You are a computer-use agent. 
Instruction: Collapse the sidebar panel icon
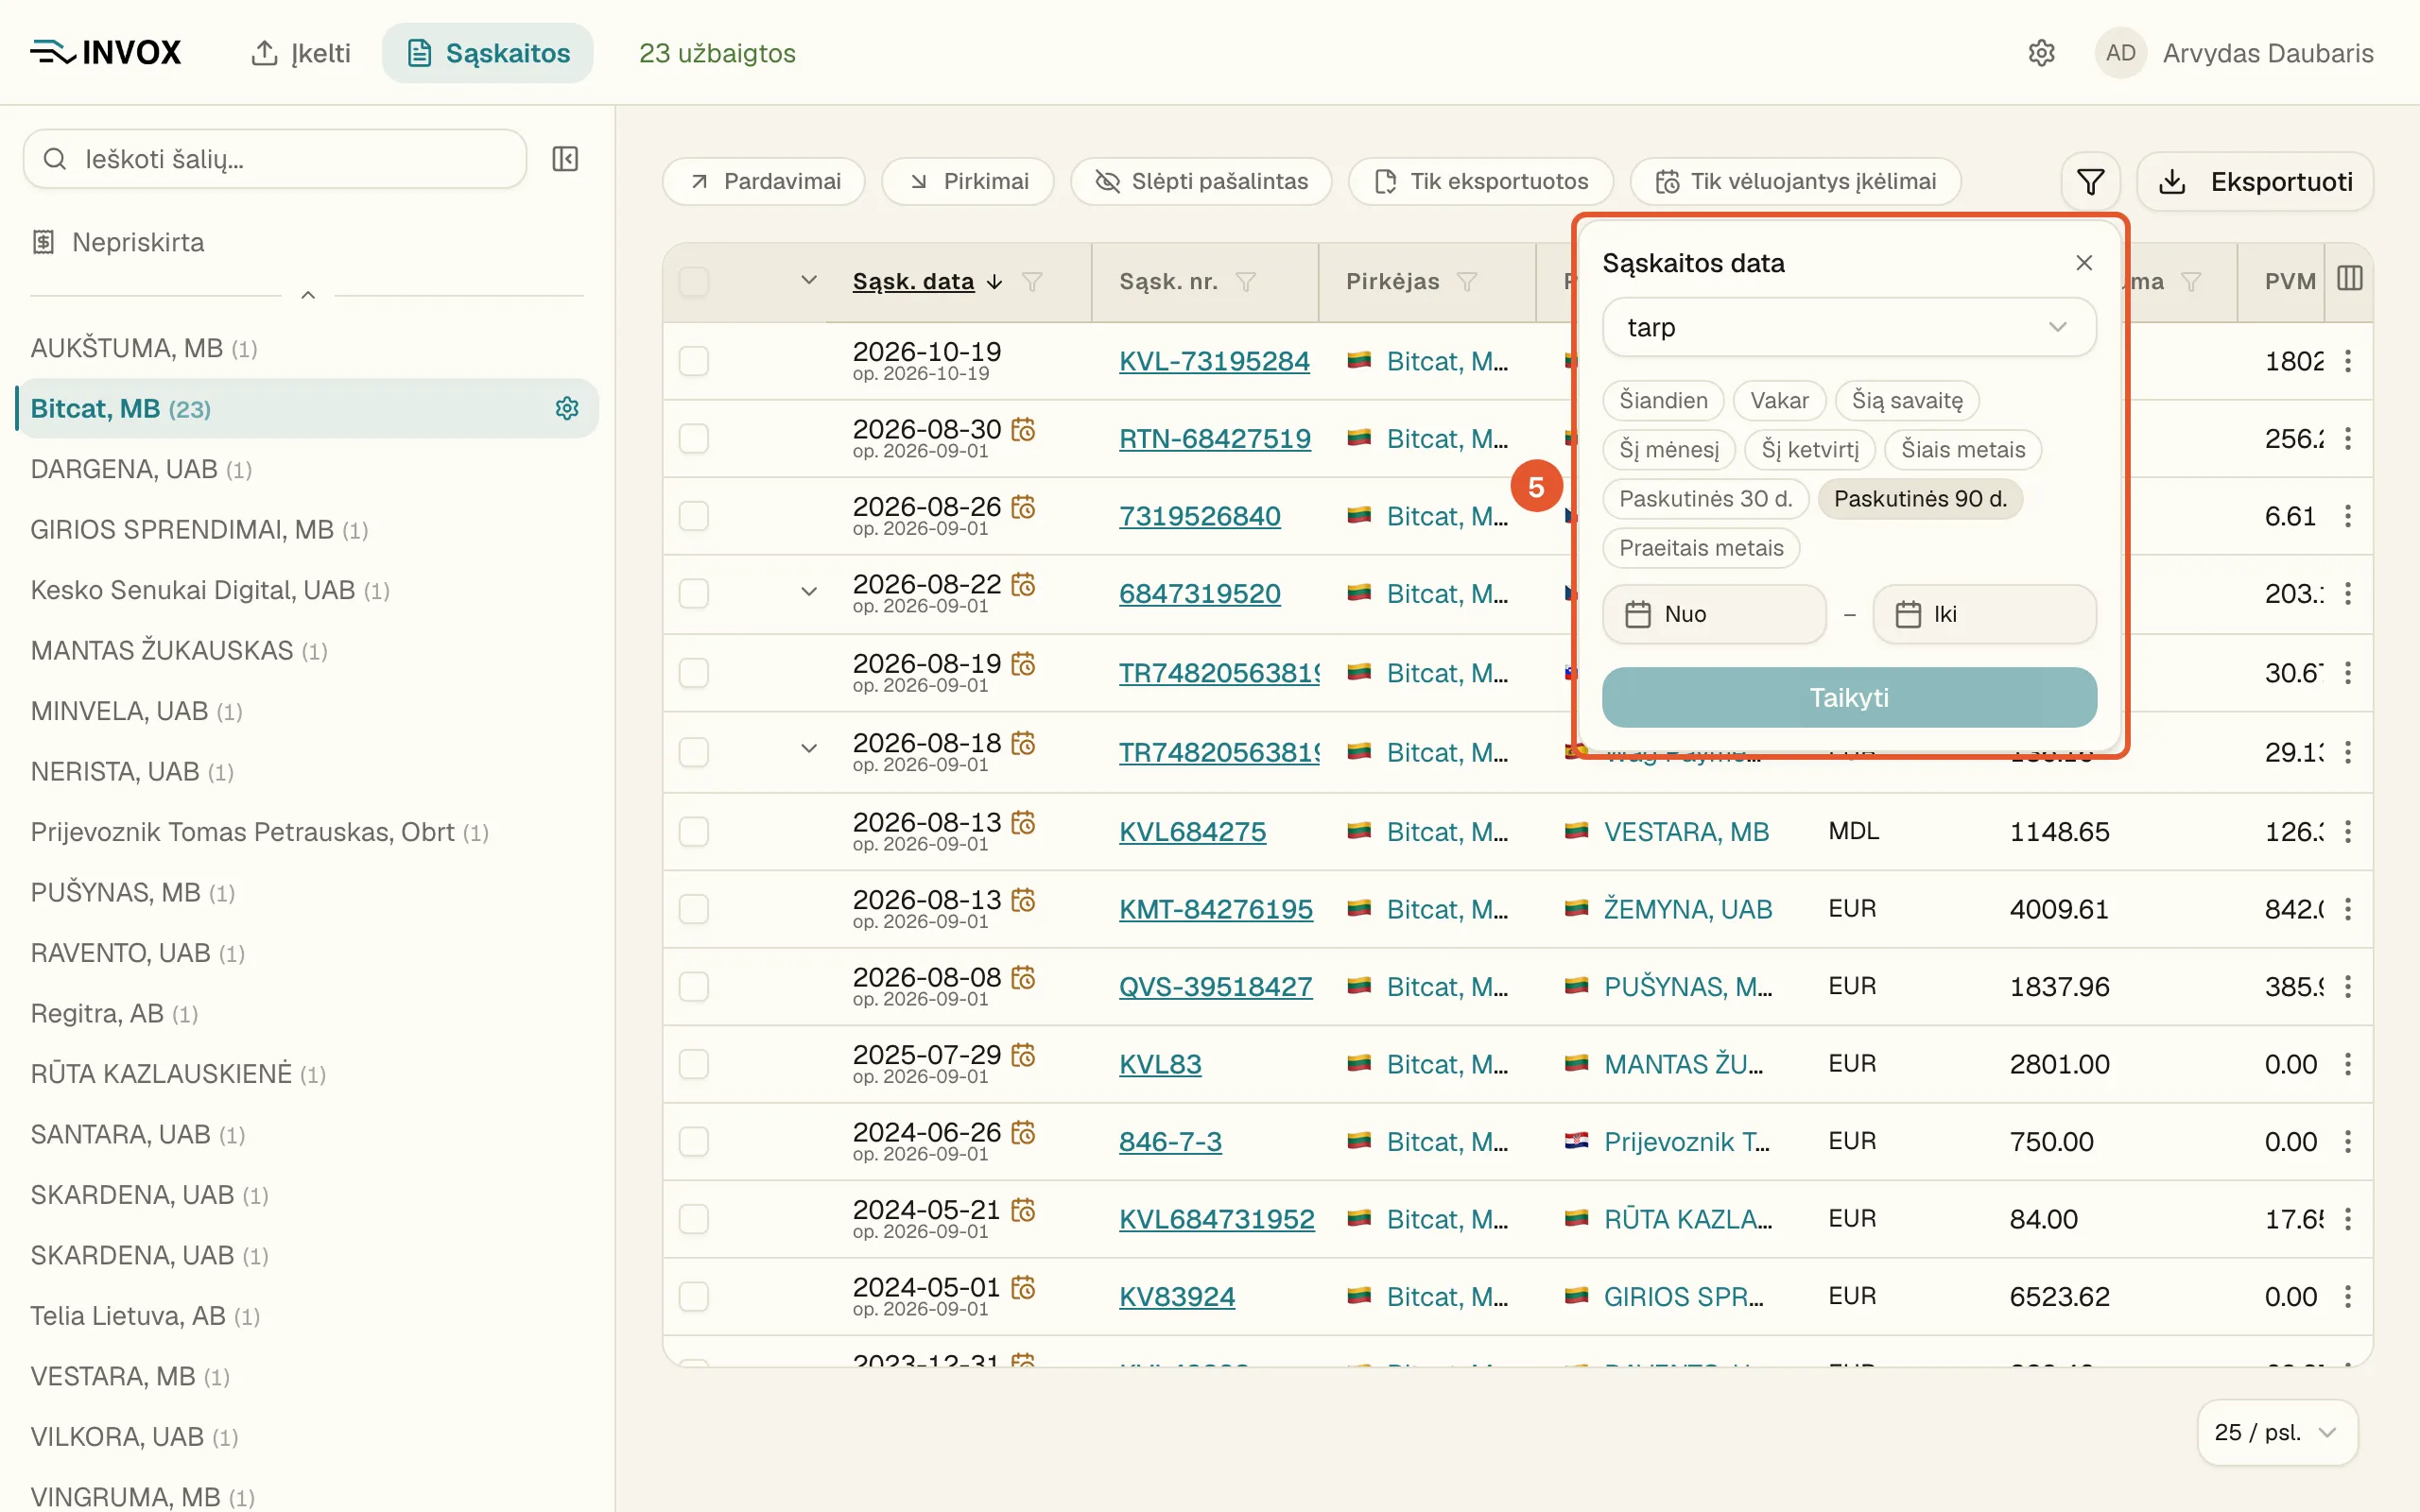click(x=565, y=159)
